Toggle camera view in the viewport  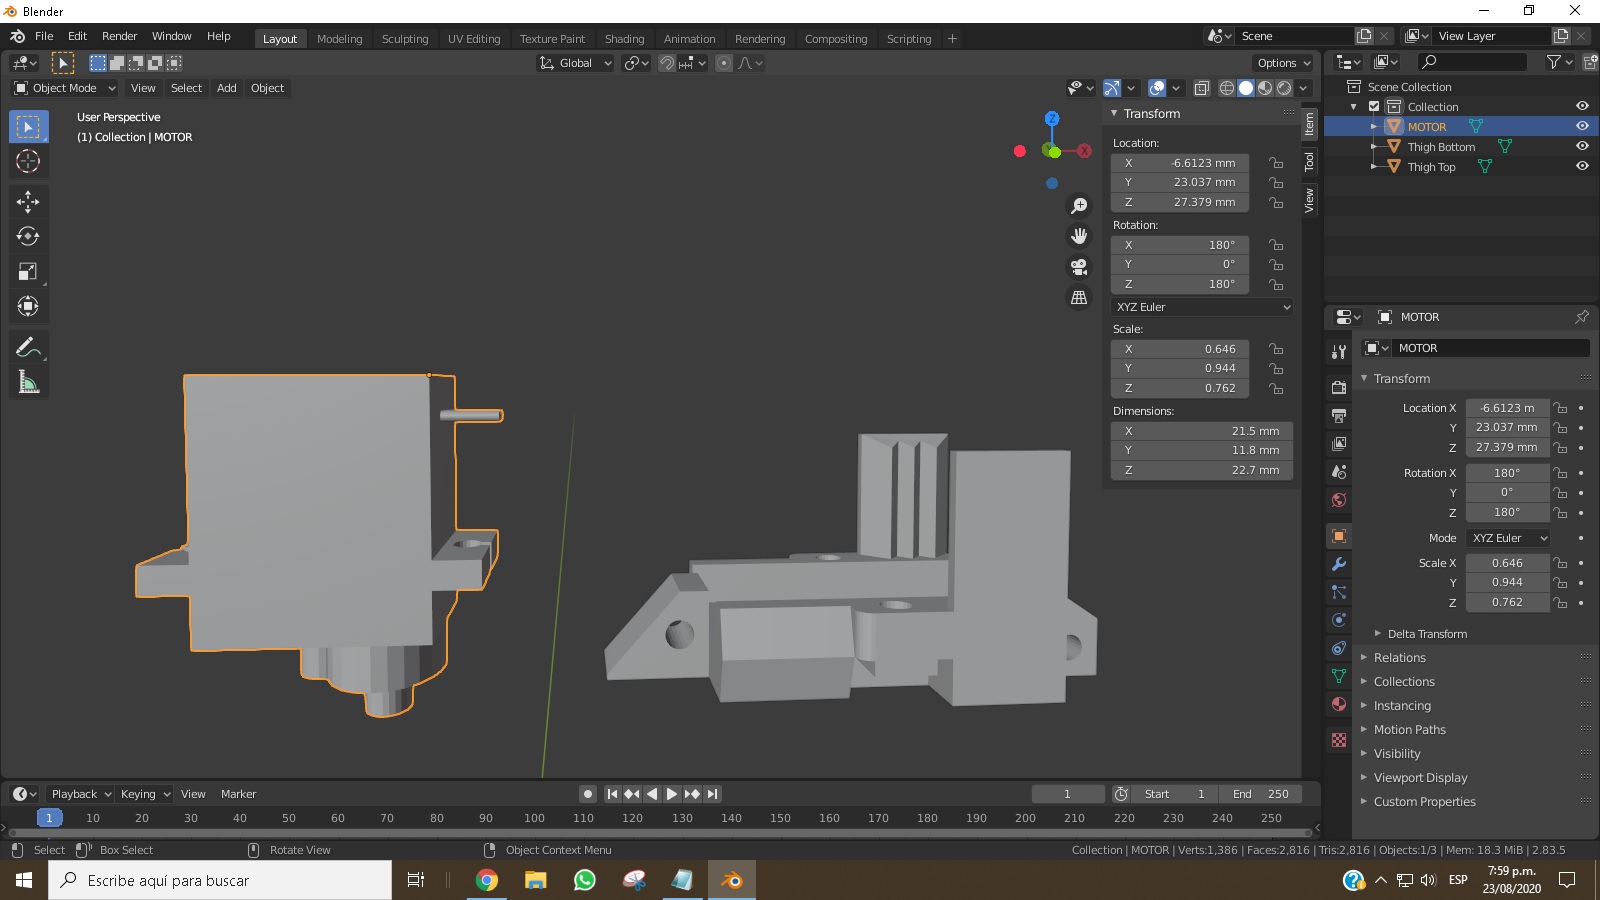[1079, 267]
